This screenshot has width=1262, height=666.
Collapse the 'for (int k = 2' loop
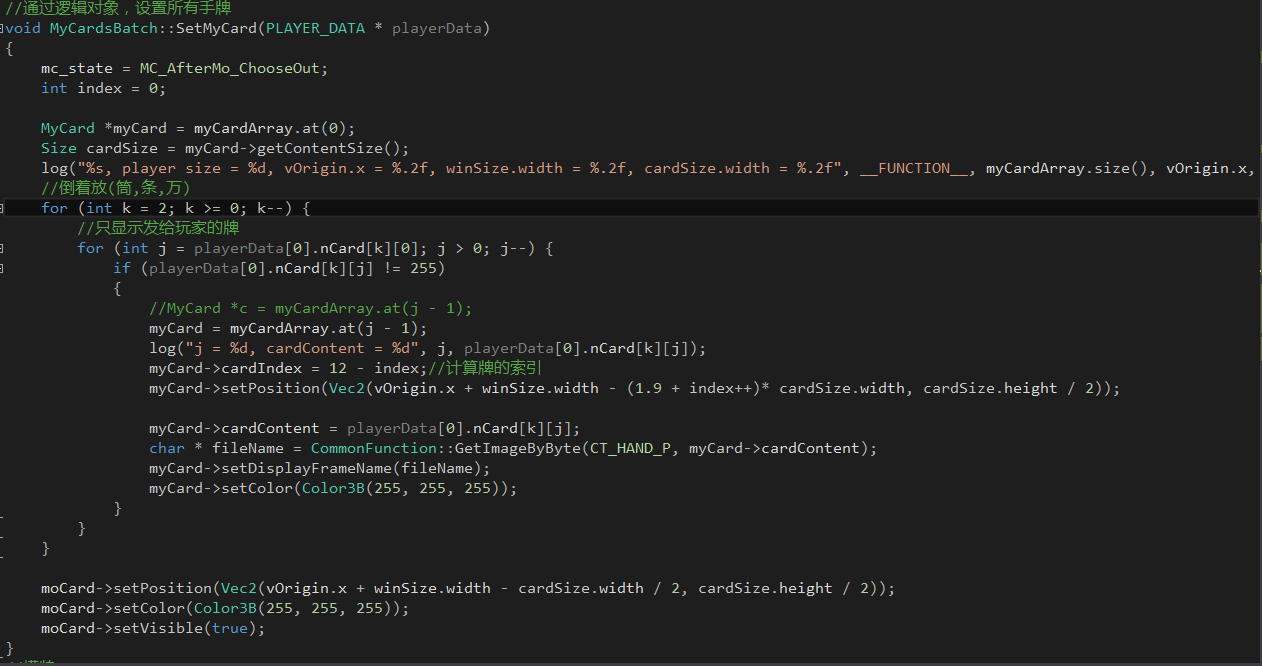(3, 208)
